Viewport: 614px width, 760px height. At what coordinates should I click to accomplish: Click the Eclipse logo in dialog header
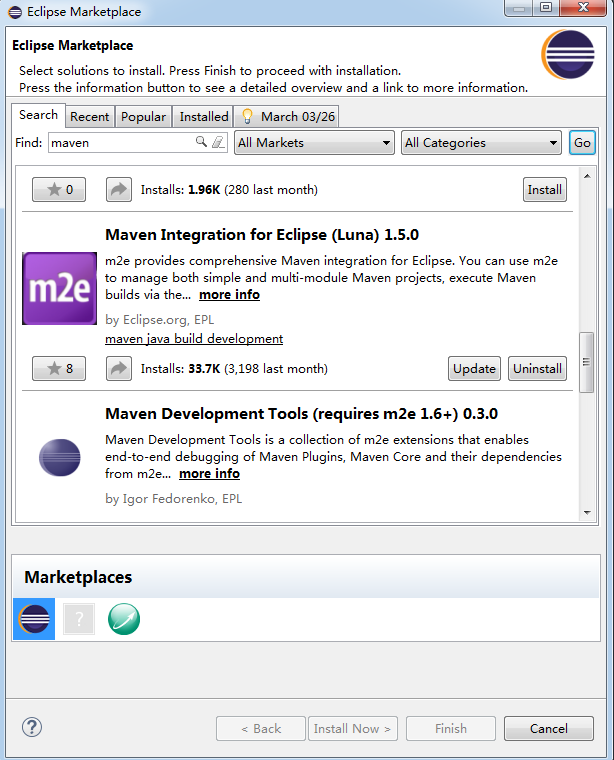[x=568, y=55]
